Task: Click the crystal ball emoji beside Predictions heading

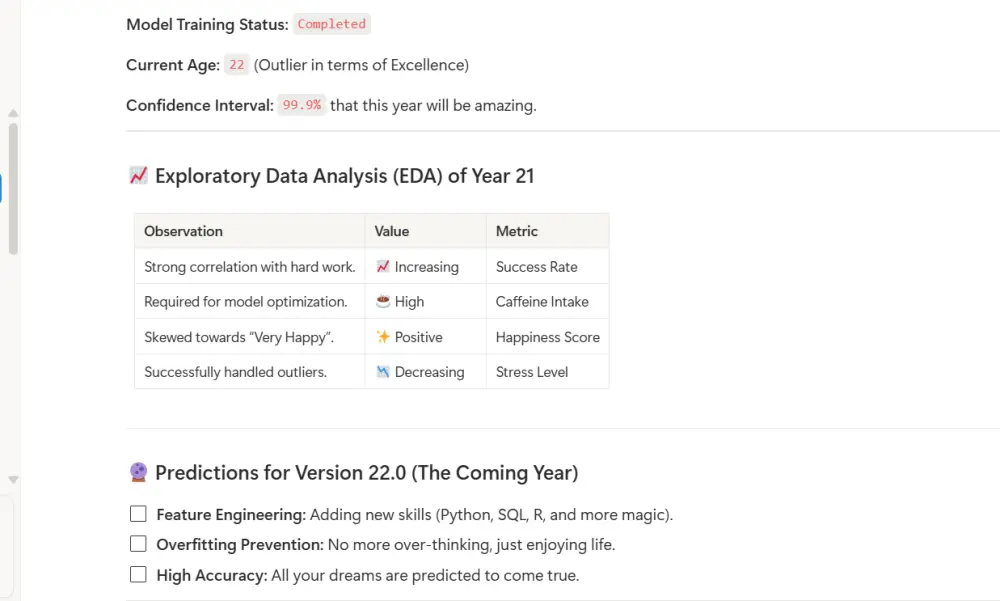Action: point(138,473)
